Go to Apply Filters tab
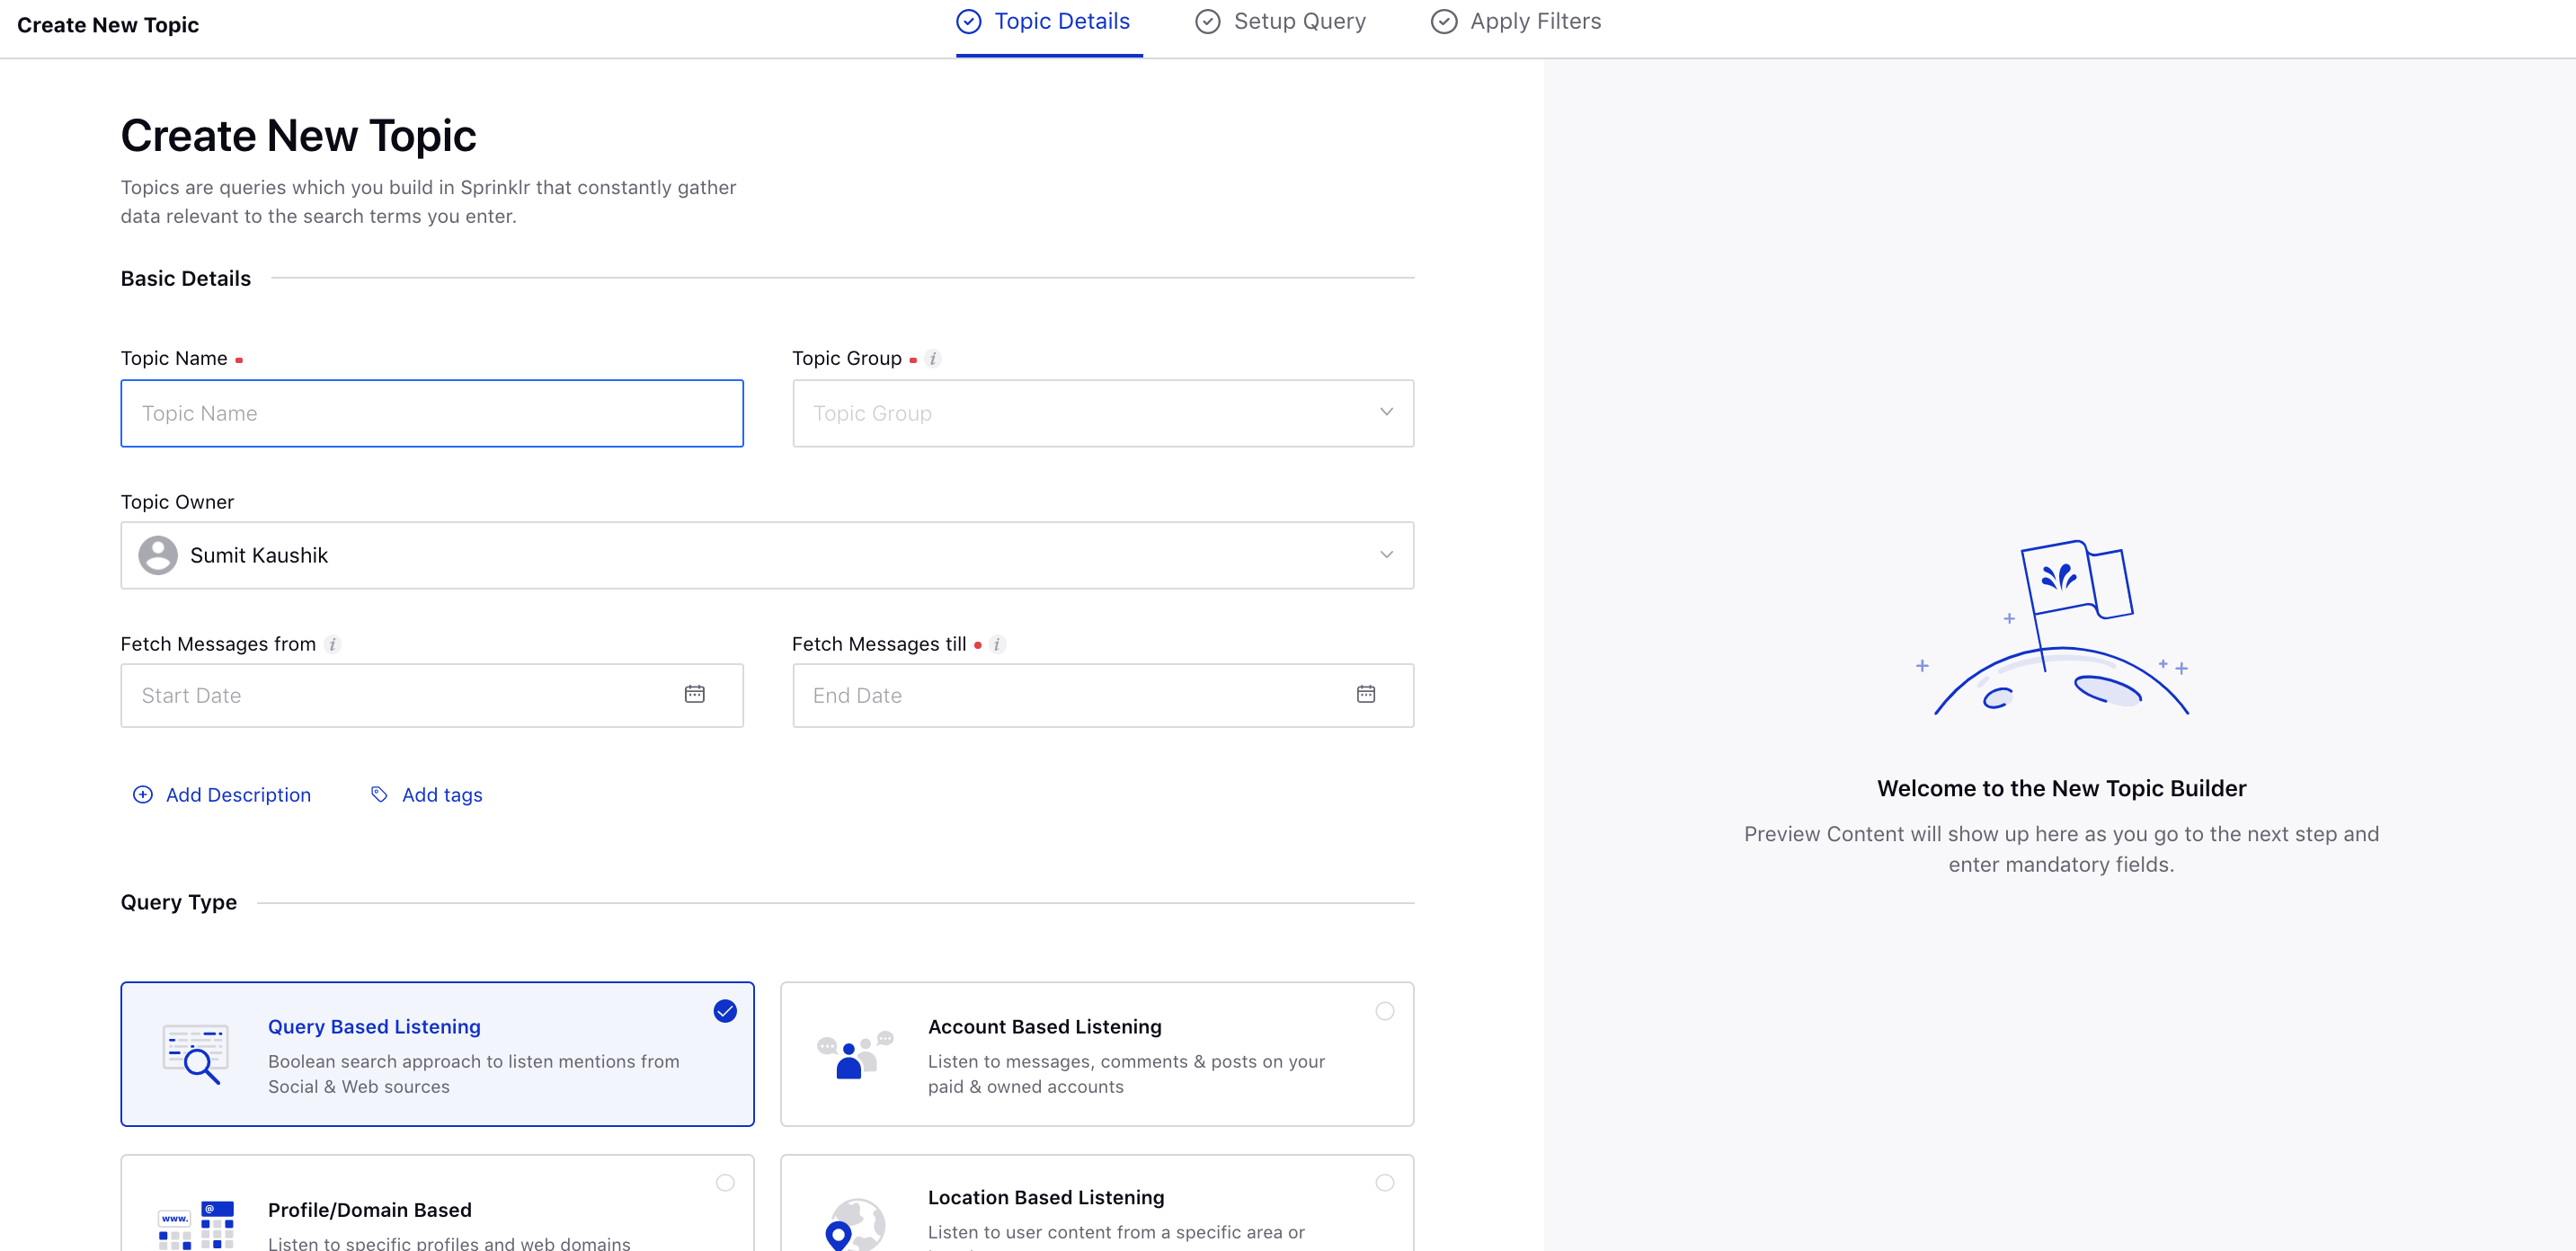 point(1516,22)
